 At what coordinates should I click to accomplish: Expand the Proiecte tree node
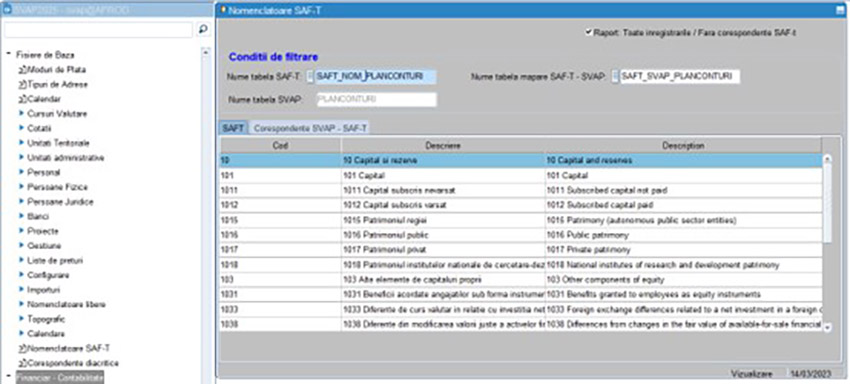click(x=22, y=231)
